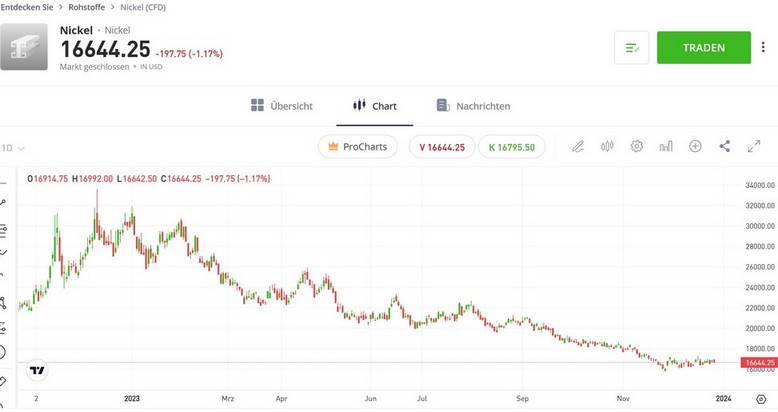The image size is (778, 412).
Task: Open three-dot more options menu
Action: pos(764,48)
